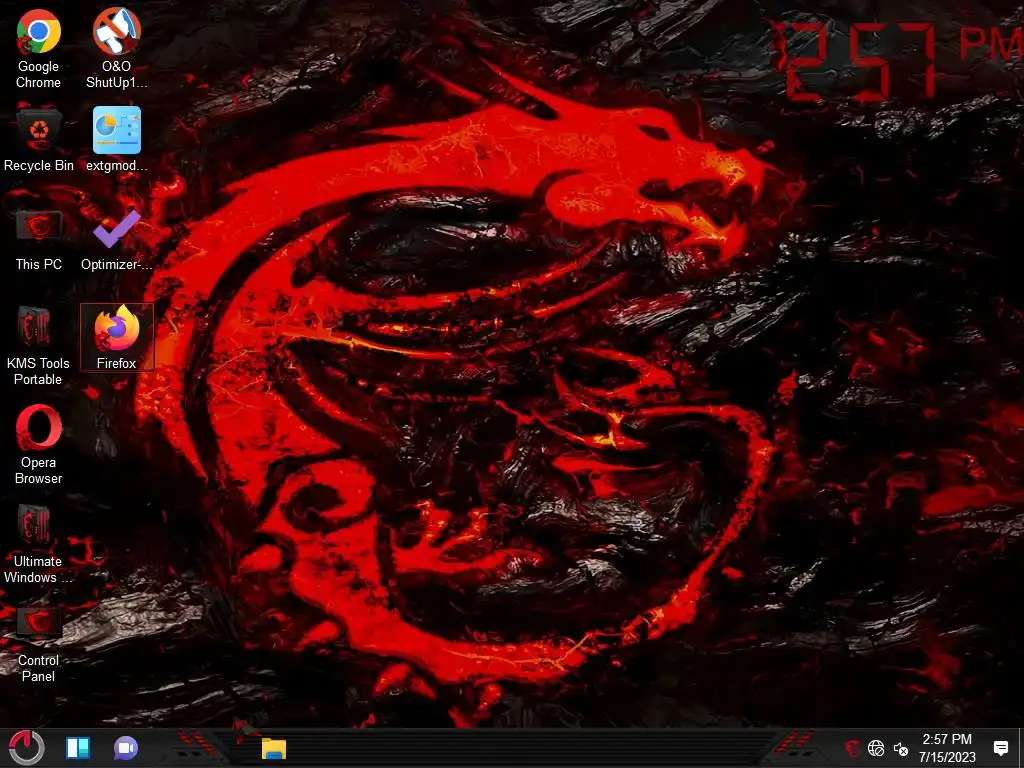Image resolution: width=1024 pixels, height=768 pixels.
Task: Open network globe status in tray
Action: click(x=876, y=748)
